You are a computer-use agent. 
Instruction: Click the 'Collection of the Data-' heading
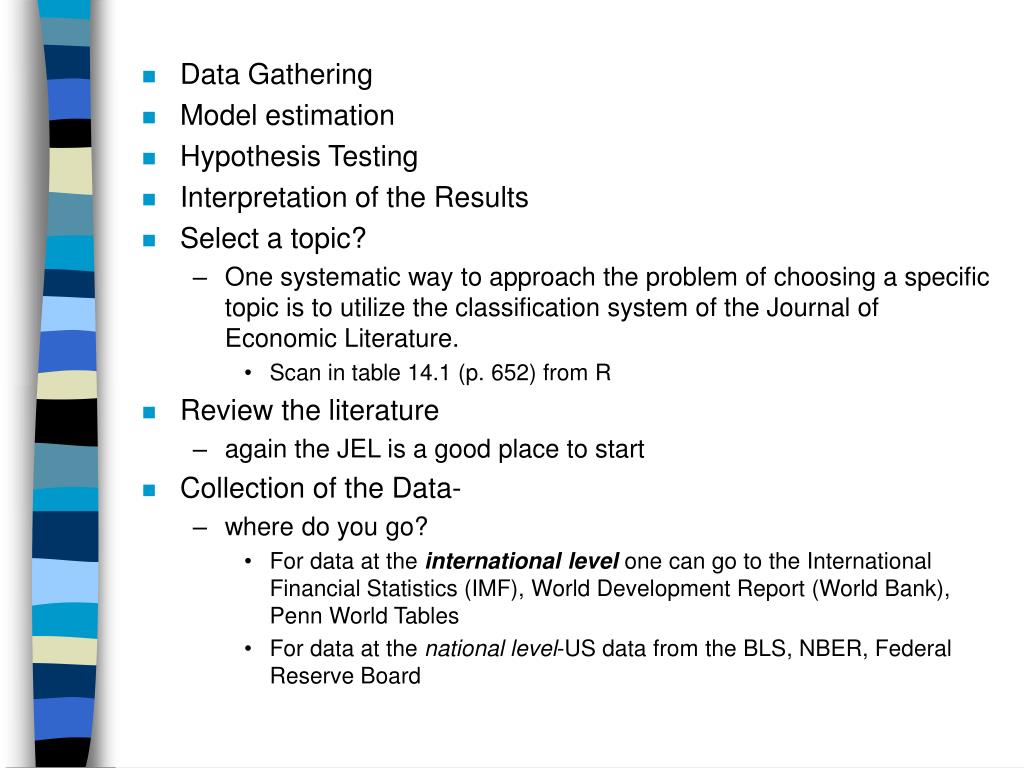pos(321,488)
